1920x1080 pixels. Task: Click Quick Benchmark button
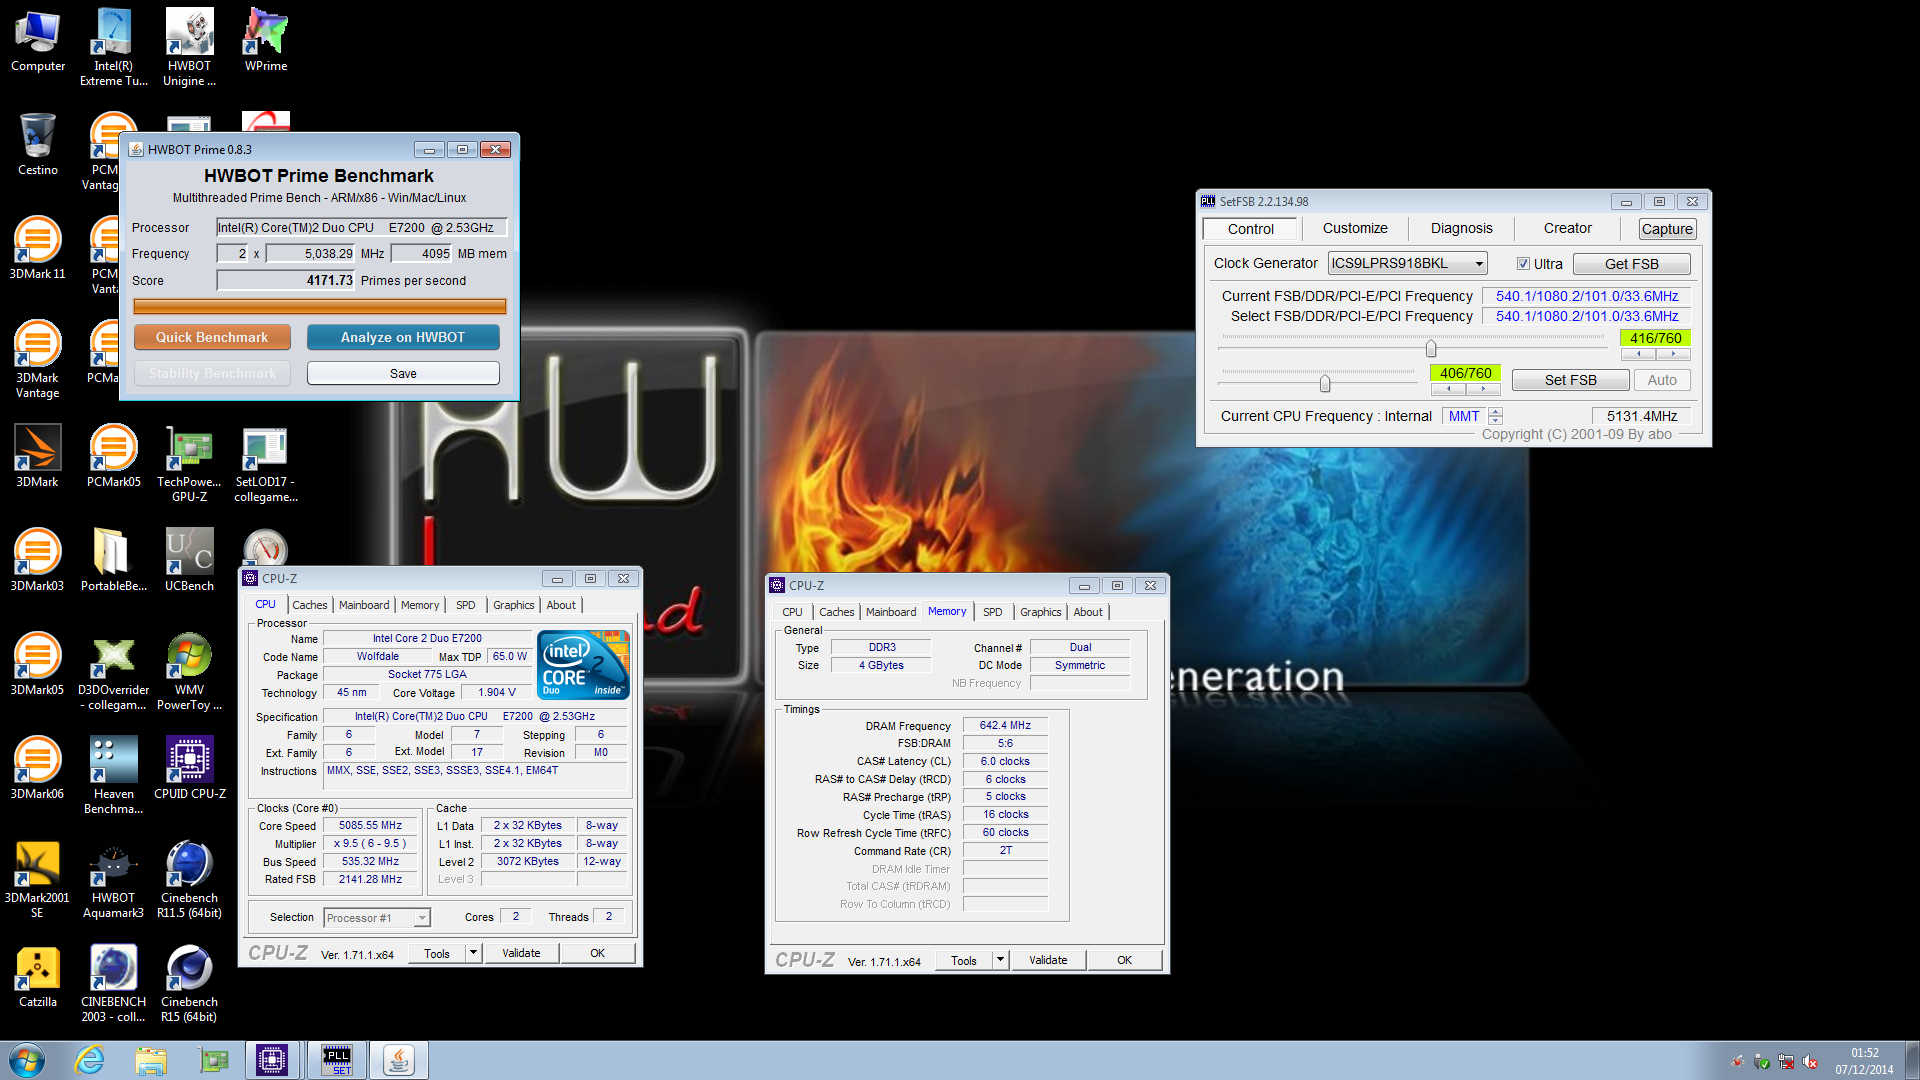[212, 337]
